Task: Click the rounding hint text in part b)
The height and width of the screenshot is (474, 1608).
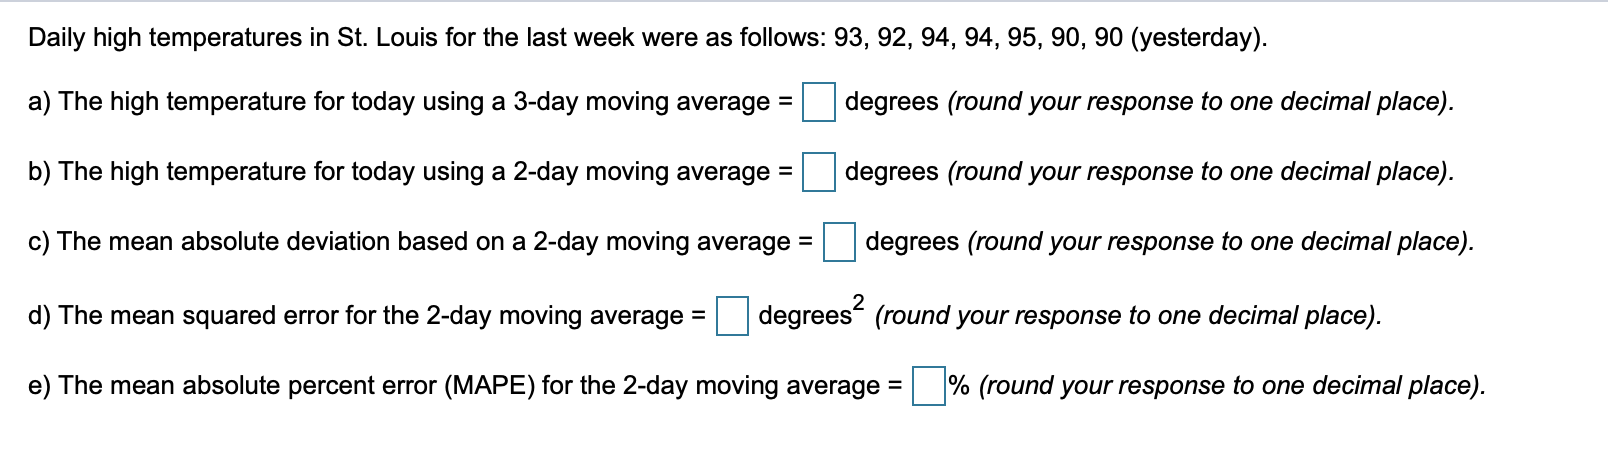Action: [x=1200, y=173]
